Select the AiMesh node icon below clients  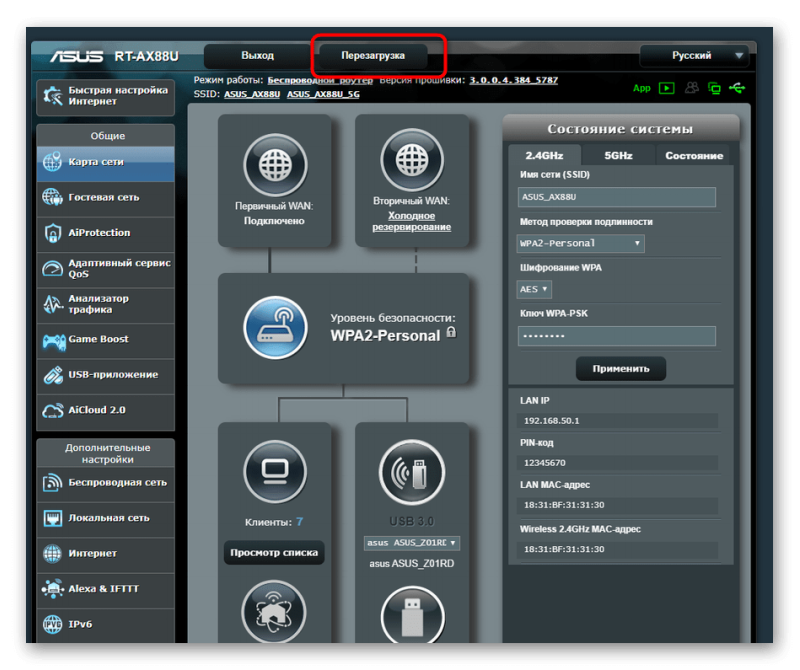point(274,611)
